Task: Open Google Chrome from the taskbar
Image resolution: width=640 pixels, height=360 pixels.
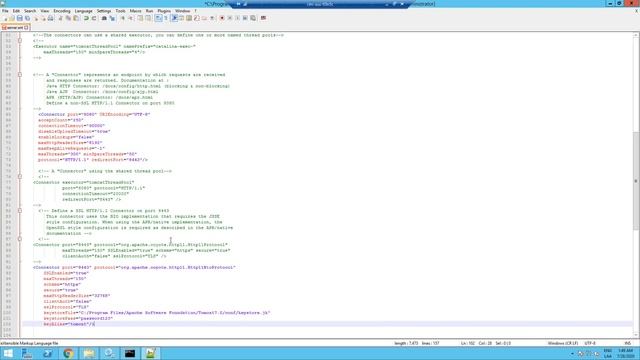Action: point(68,353)
